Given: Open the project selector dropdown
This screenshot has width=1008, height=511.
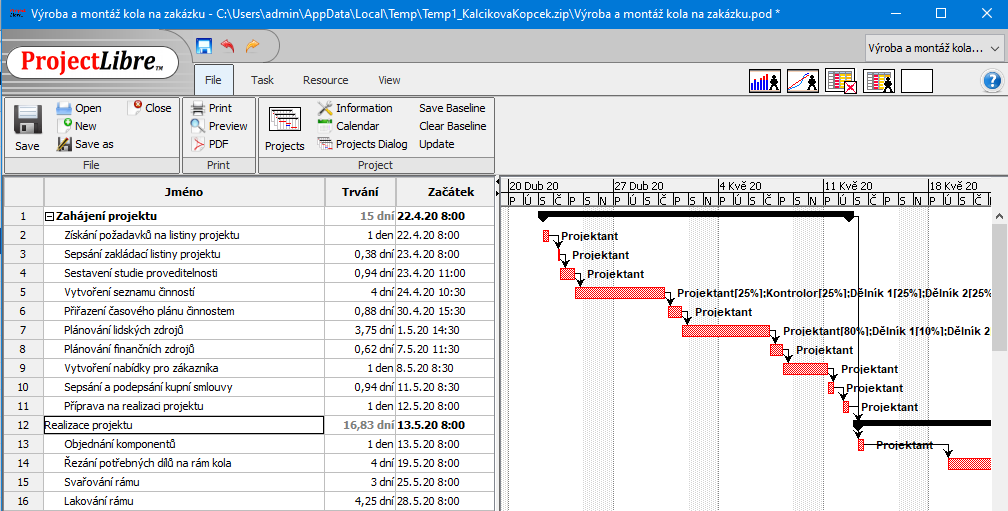Looking at the screenshot, I should click(934, 48).
